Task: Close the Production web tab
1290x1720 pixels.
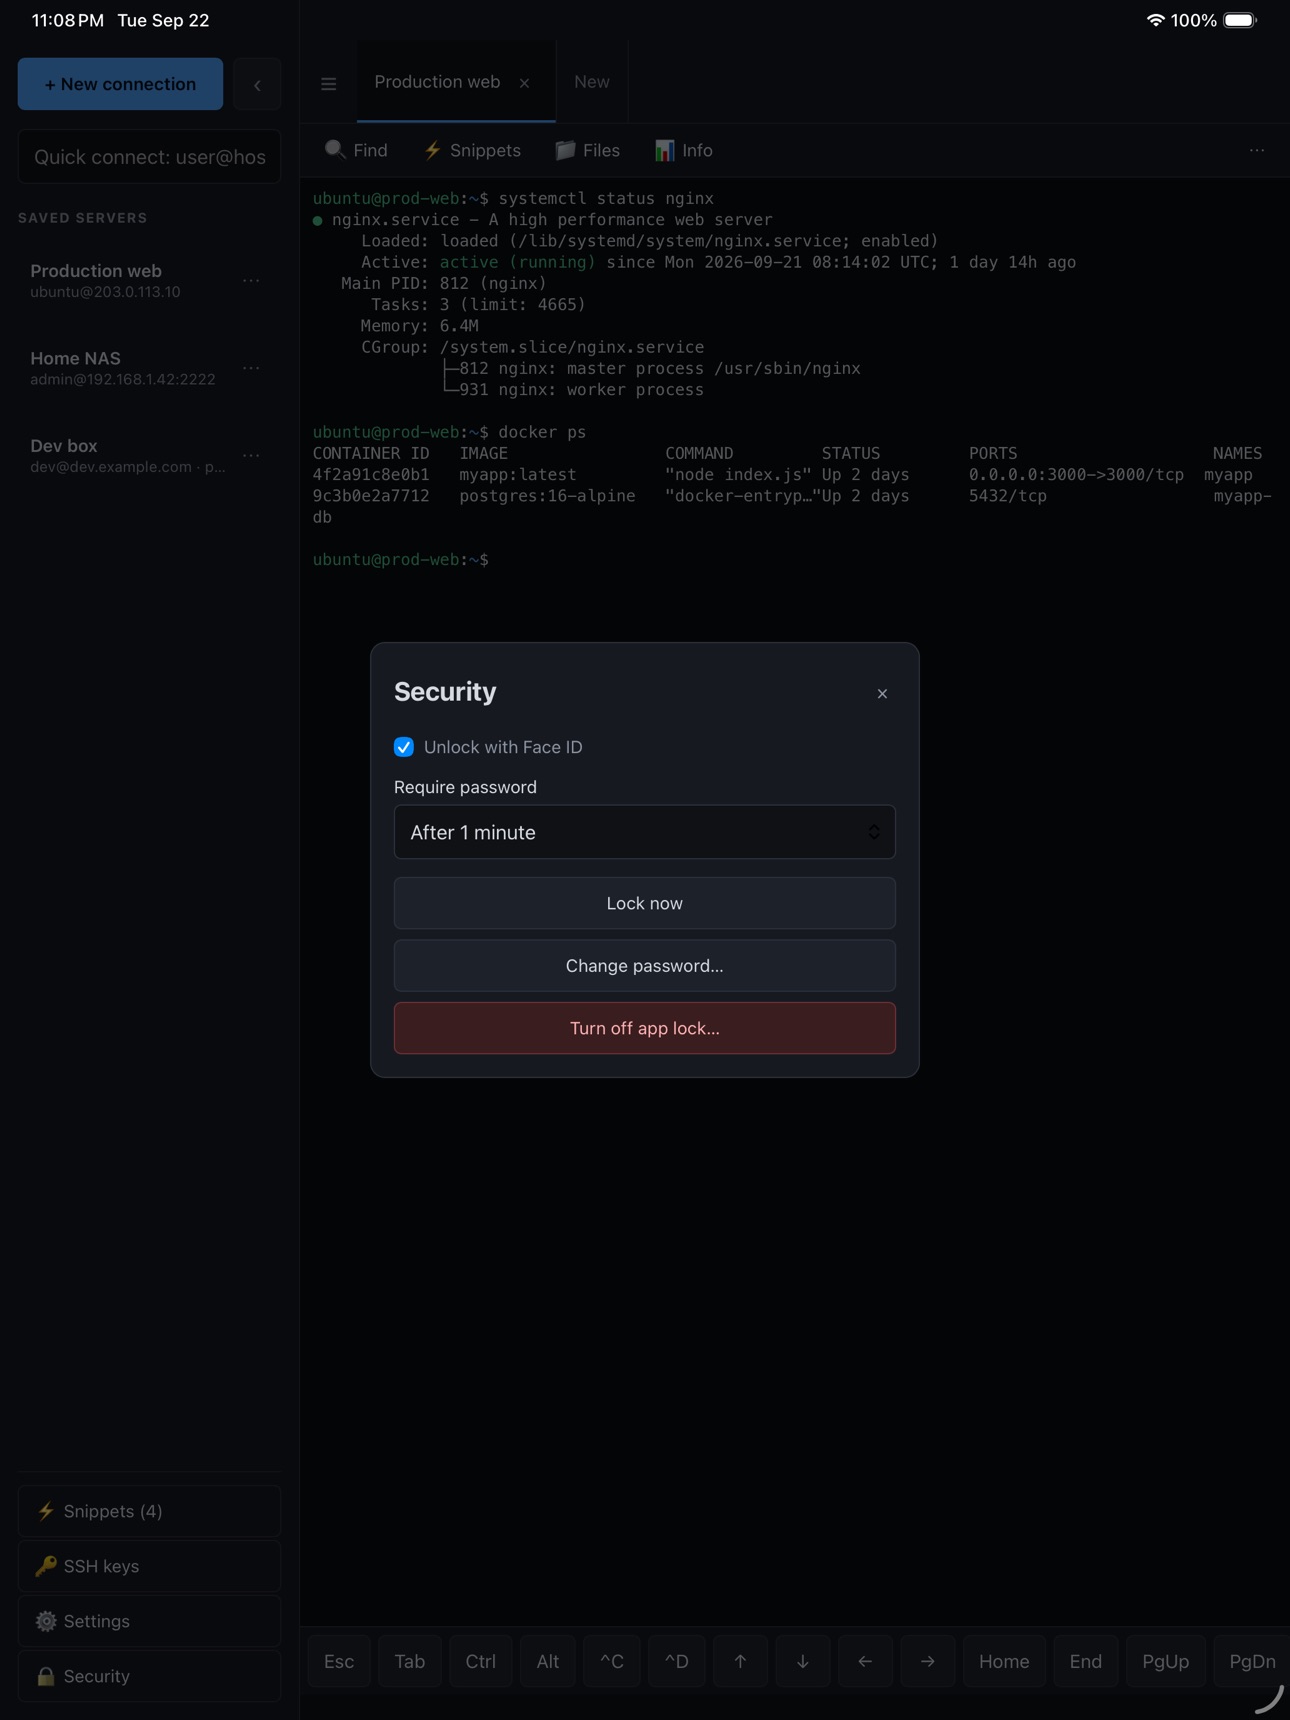Action: (x=524, y=83)
